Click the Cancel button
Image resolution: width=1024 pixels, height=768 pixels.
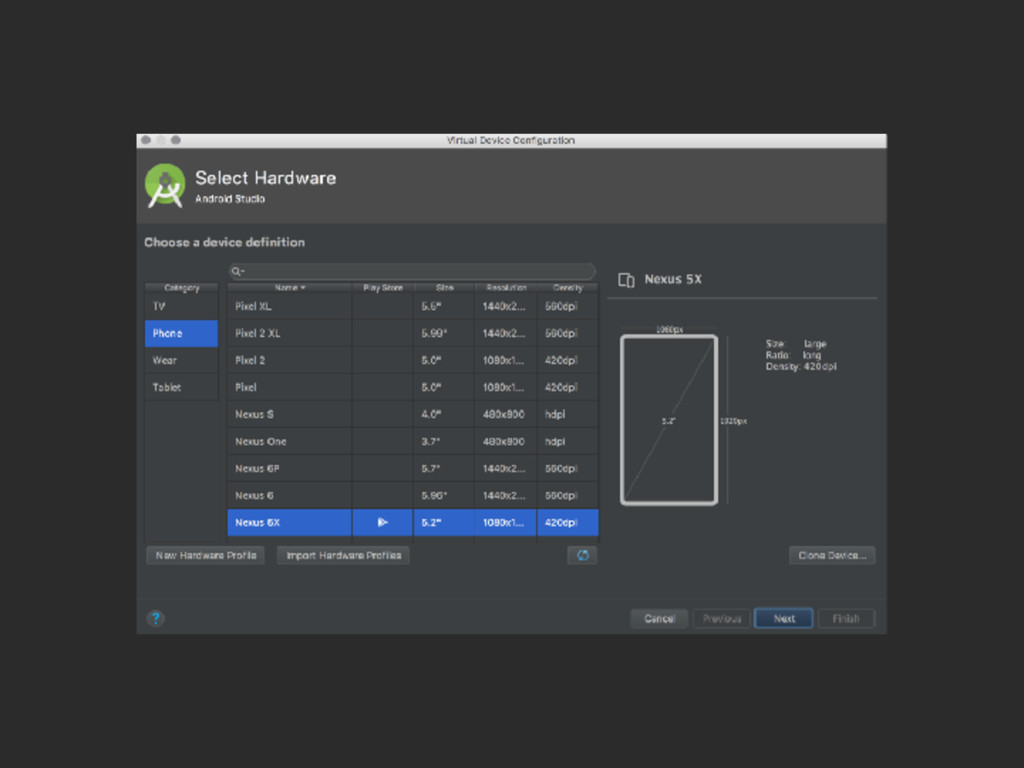click(659, 618)
